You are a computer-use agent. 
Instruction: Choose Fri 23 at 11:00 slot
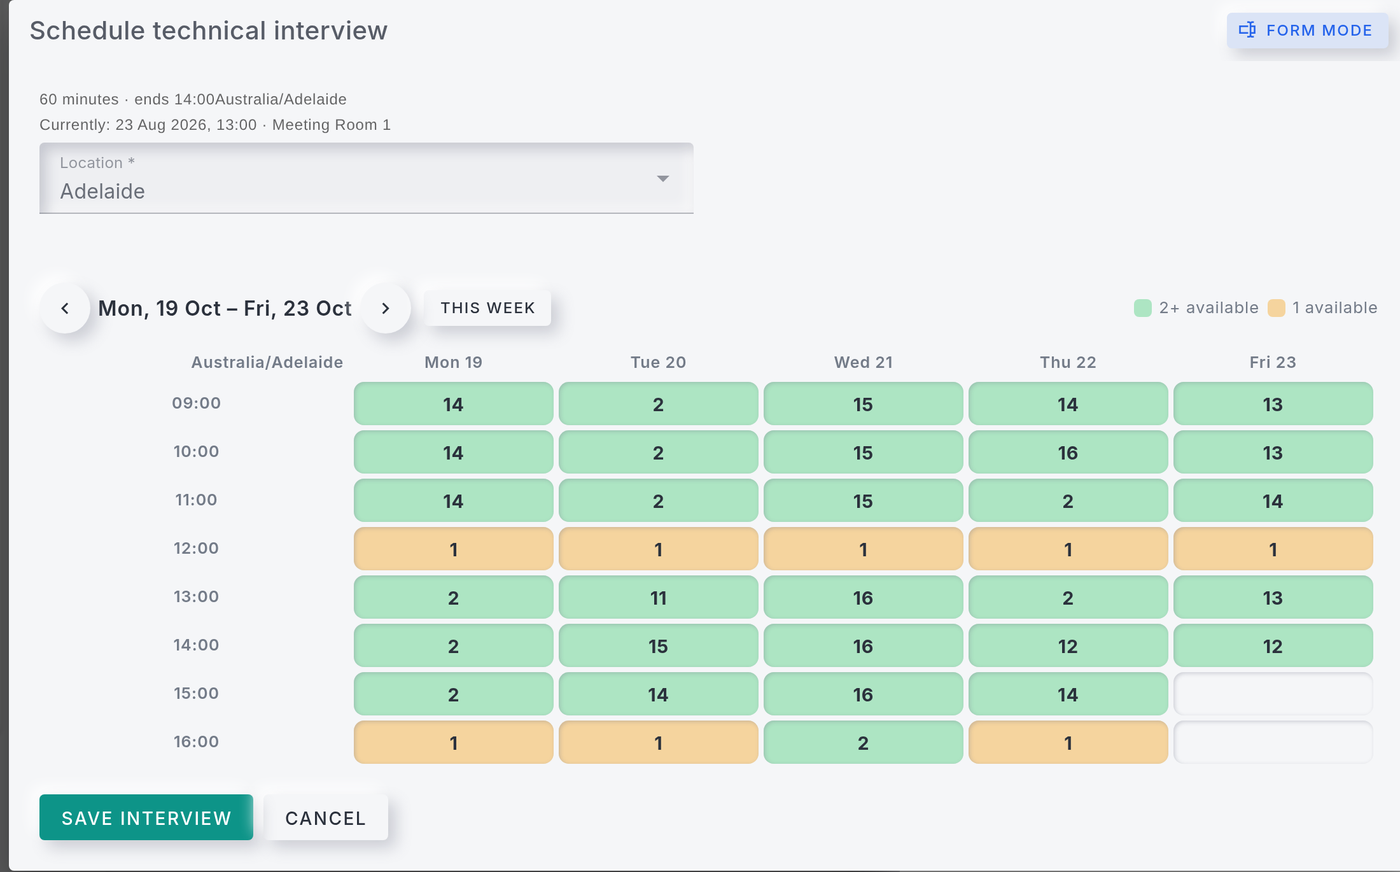(1273, 501)
